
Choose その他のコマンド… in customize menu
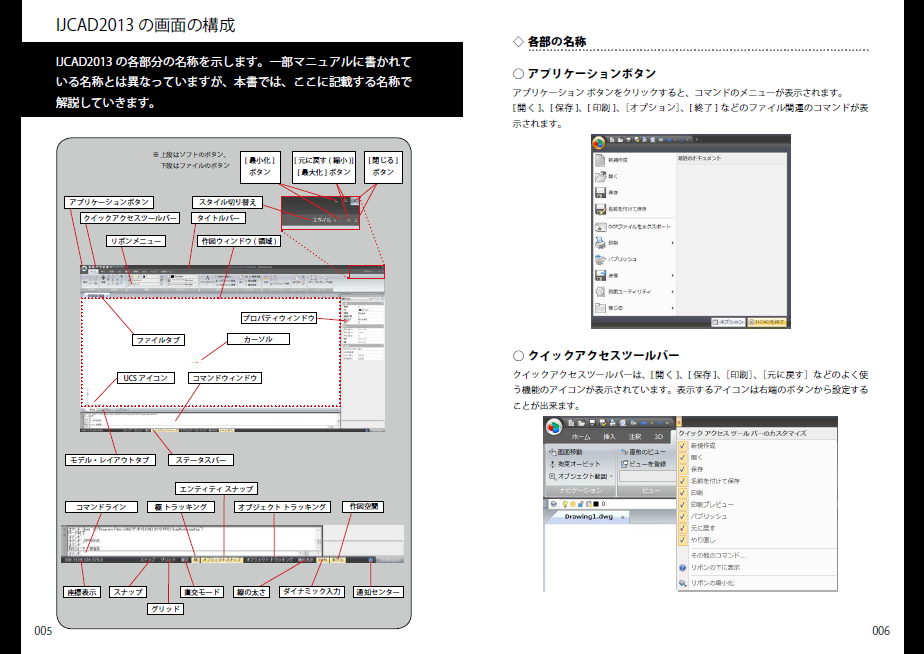click(x=718, y=556)
